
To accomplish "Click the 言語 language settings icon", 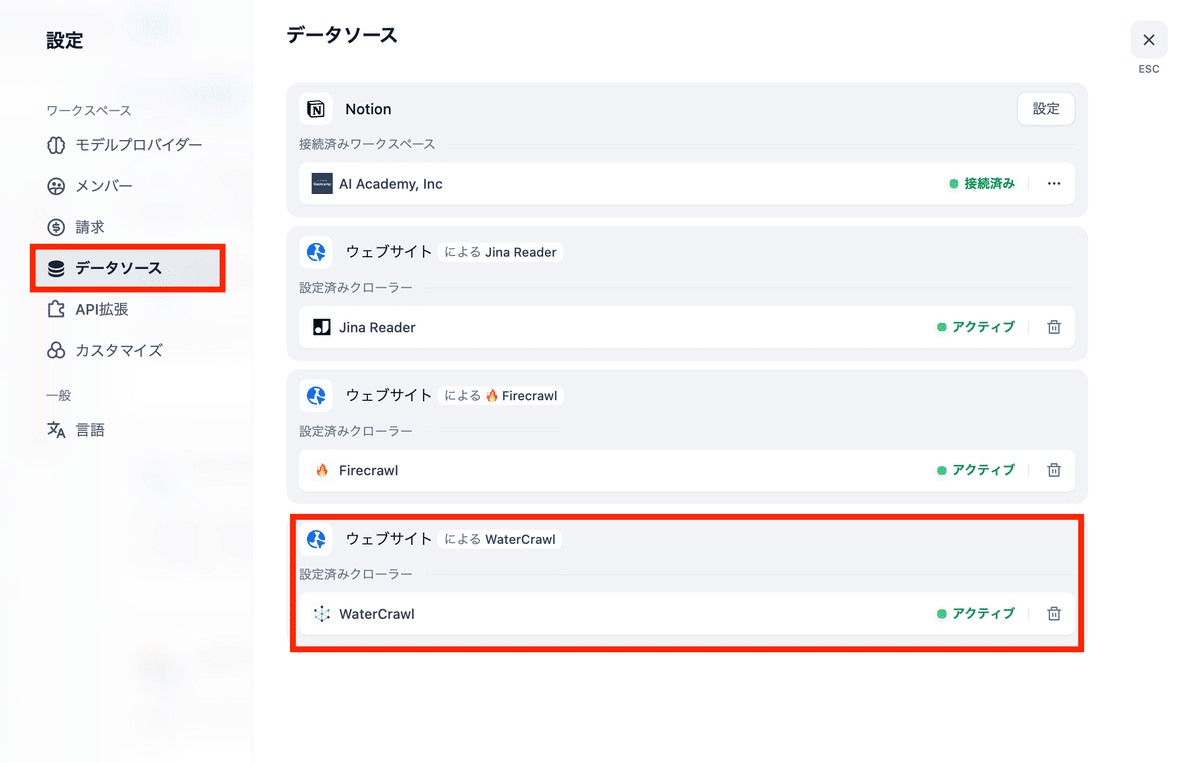I will (x=58, y=429).
